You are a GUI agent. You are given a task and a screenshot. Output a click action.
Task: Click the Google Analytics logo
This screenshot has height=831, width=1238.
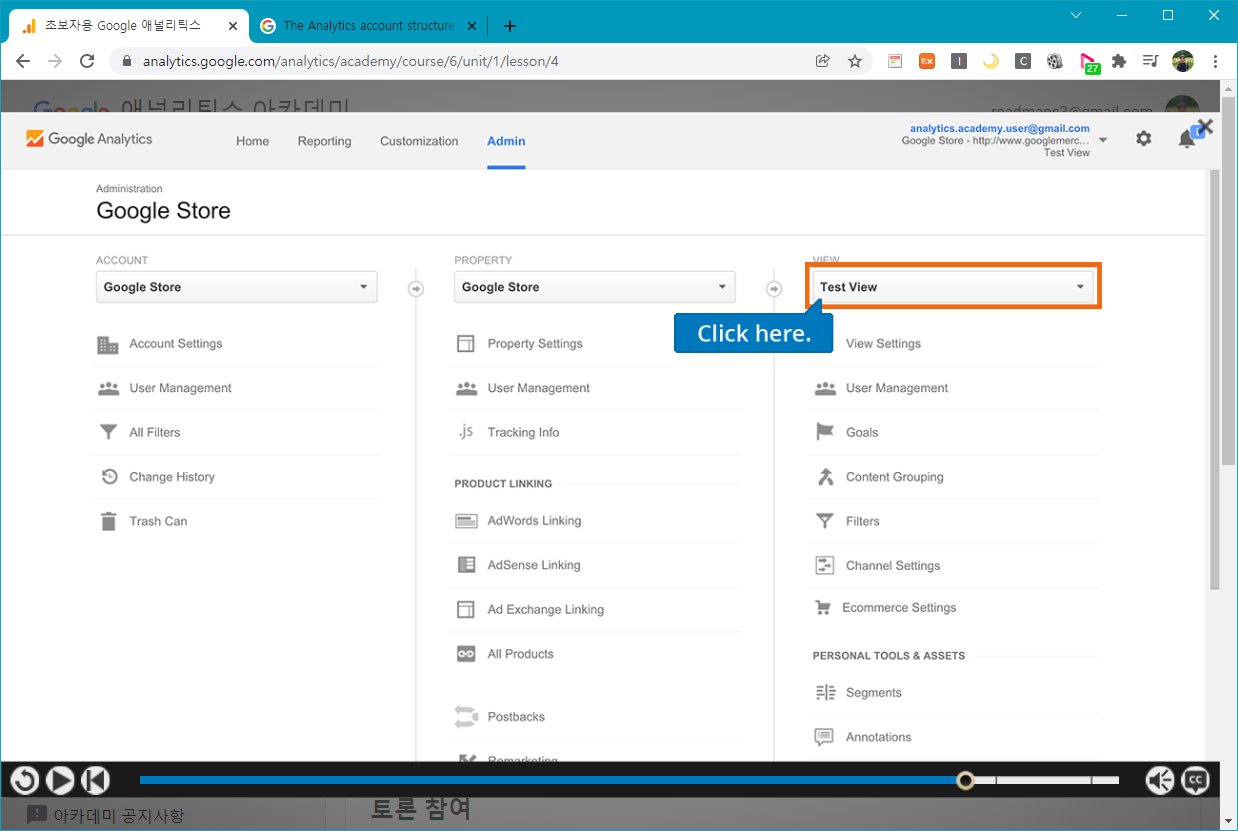click(89, 139)
